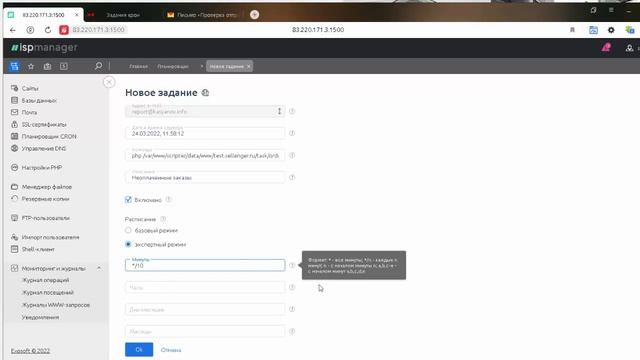
Task: Open Журнал операций
Action: pyautogui.click(x=45, y=280)
